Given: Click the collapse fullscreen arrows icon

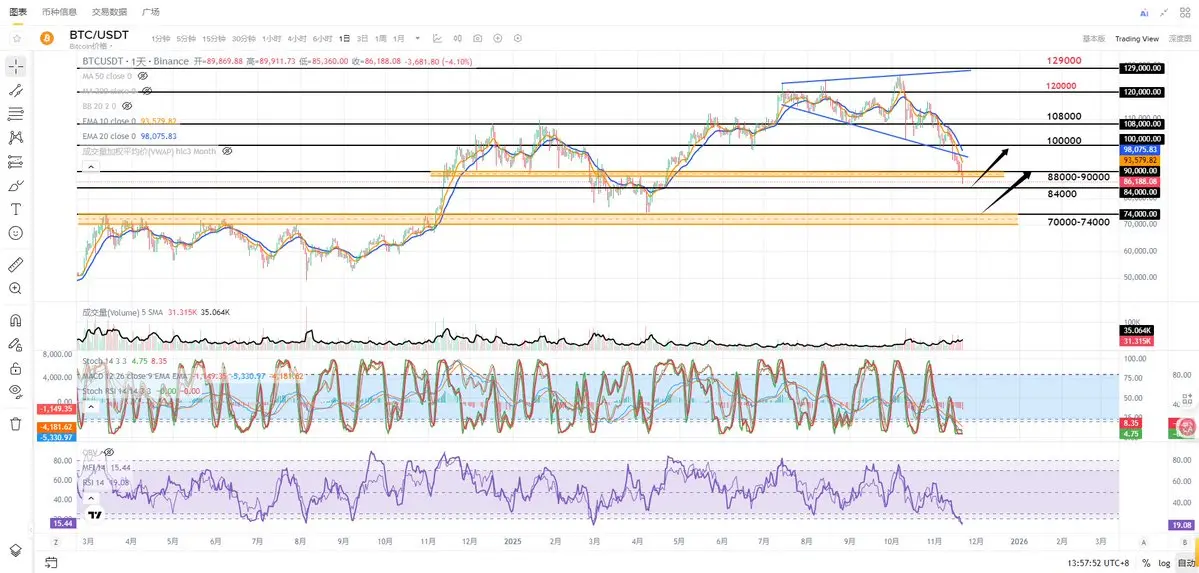Looking at the screenshot, I should (1164, 12).
